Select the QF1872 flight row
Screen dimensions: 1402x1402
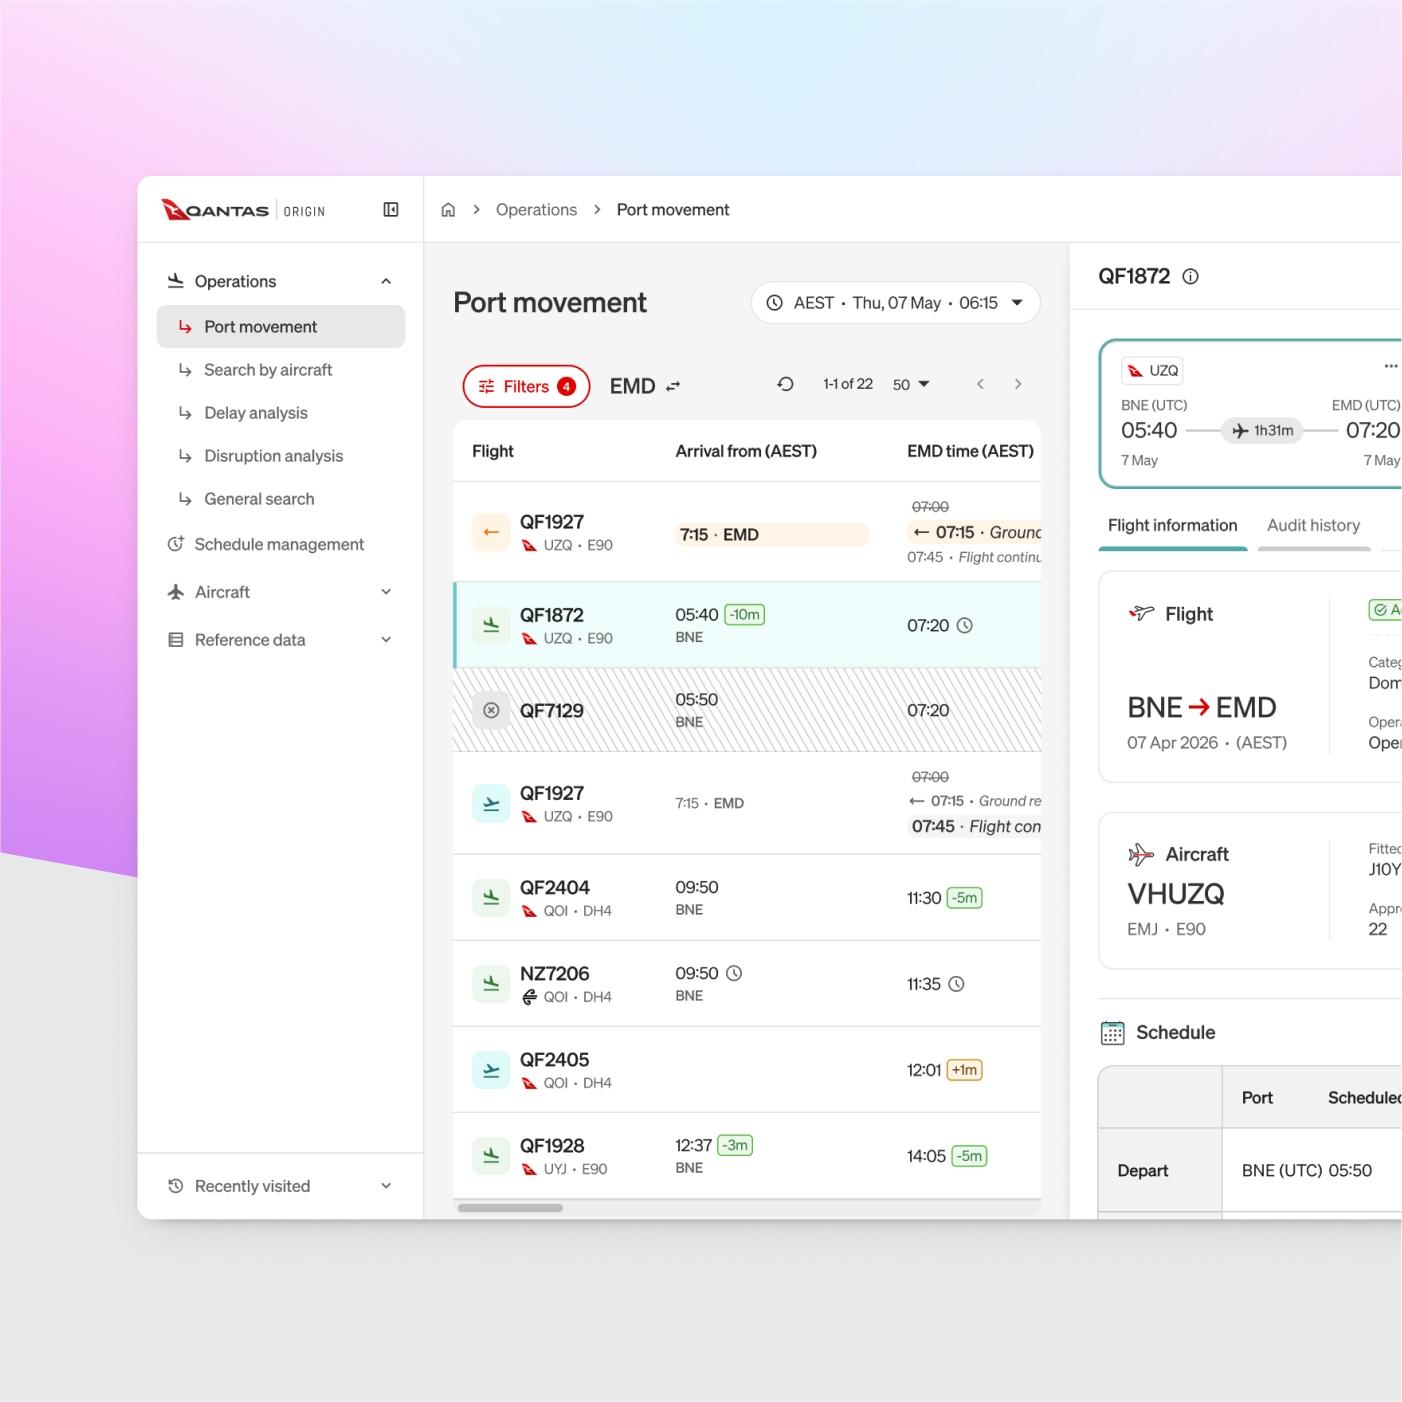click(747, 625)
